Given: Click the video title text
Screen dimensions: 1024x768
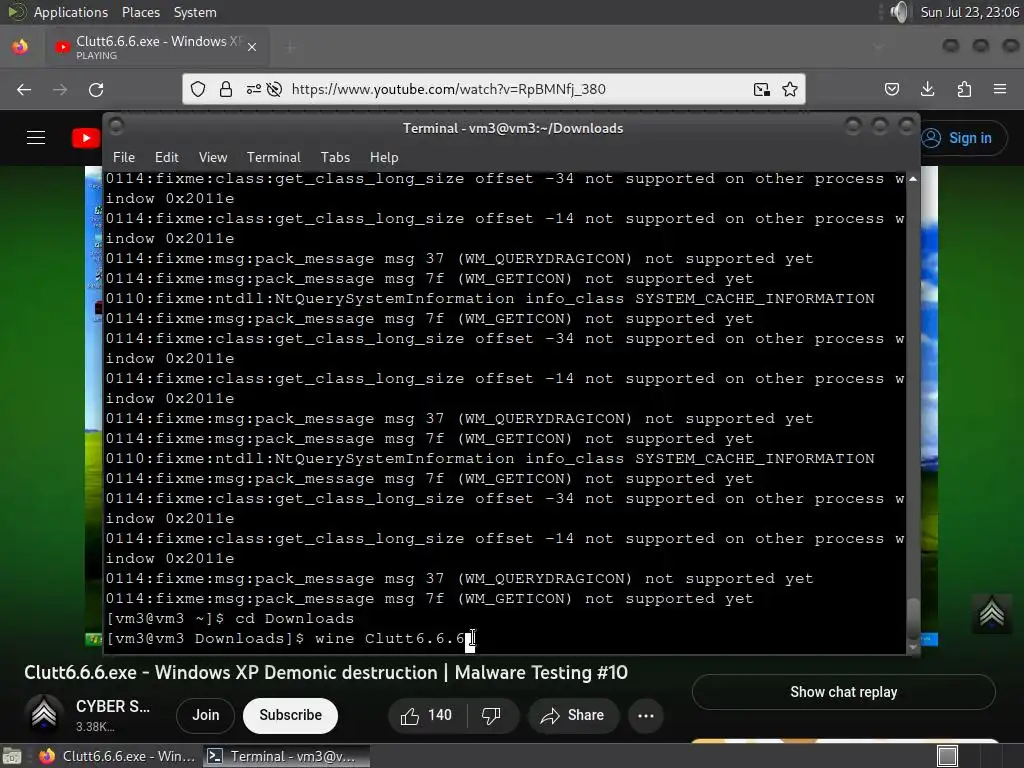Looking at the screenshot, I should click(326, 673).
